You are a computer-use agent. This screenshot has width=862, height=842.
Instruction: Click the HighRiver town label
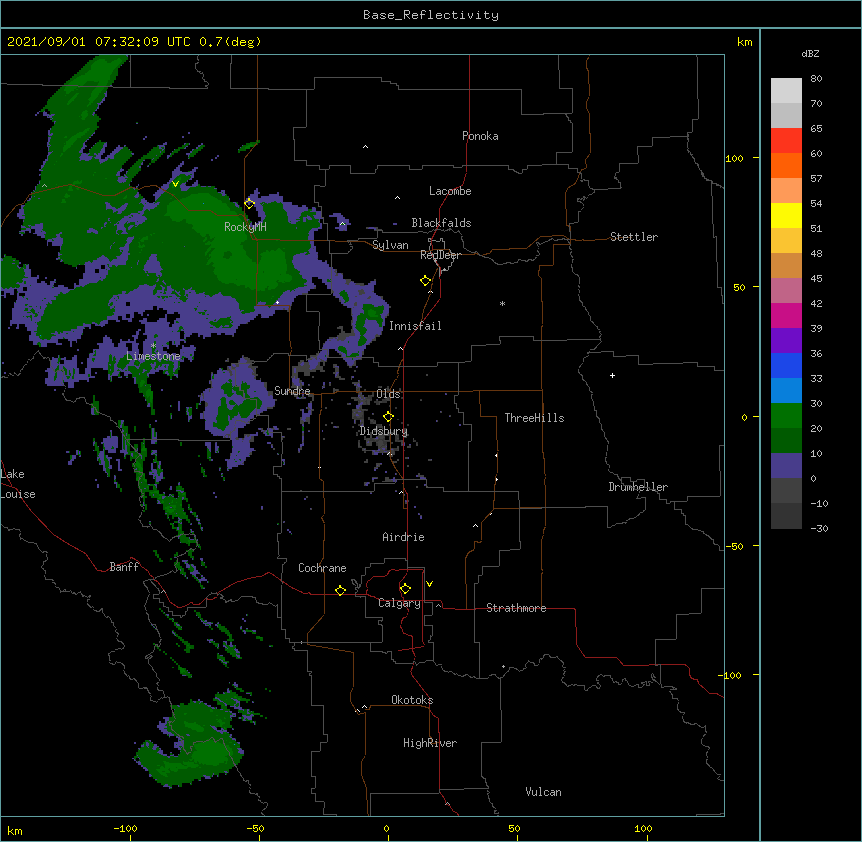[x=430, y=743]
